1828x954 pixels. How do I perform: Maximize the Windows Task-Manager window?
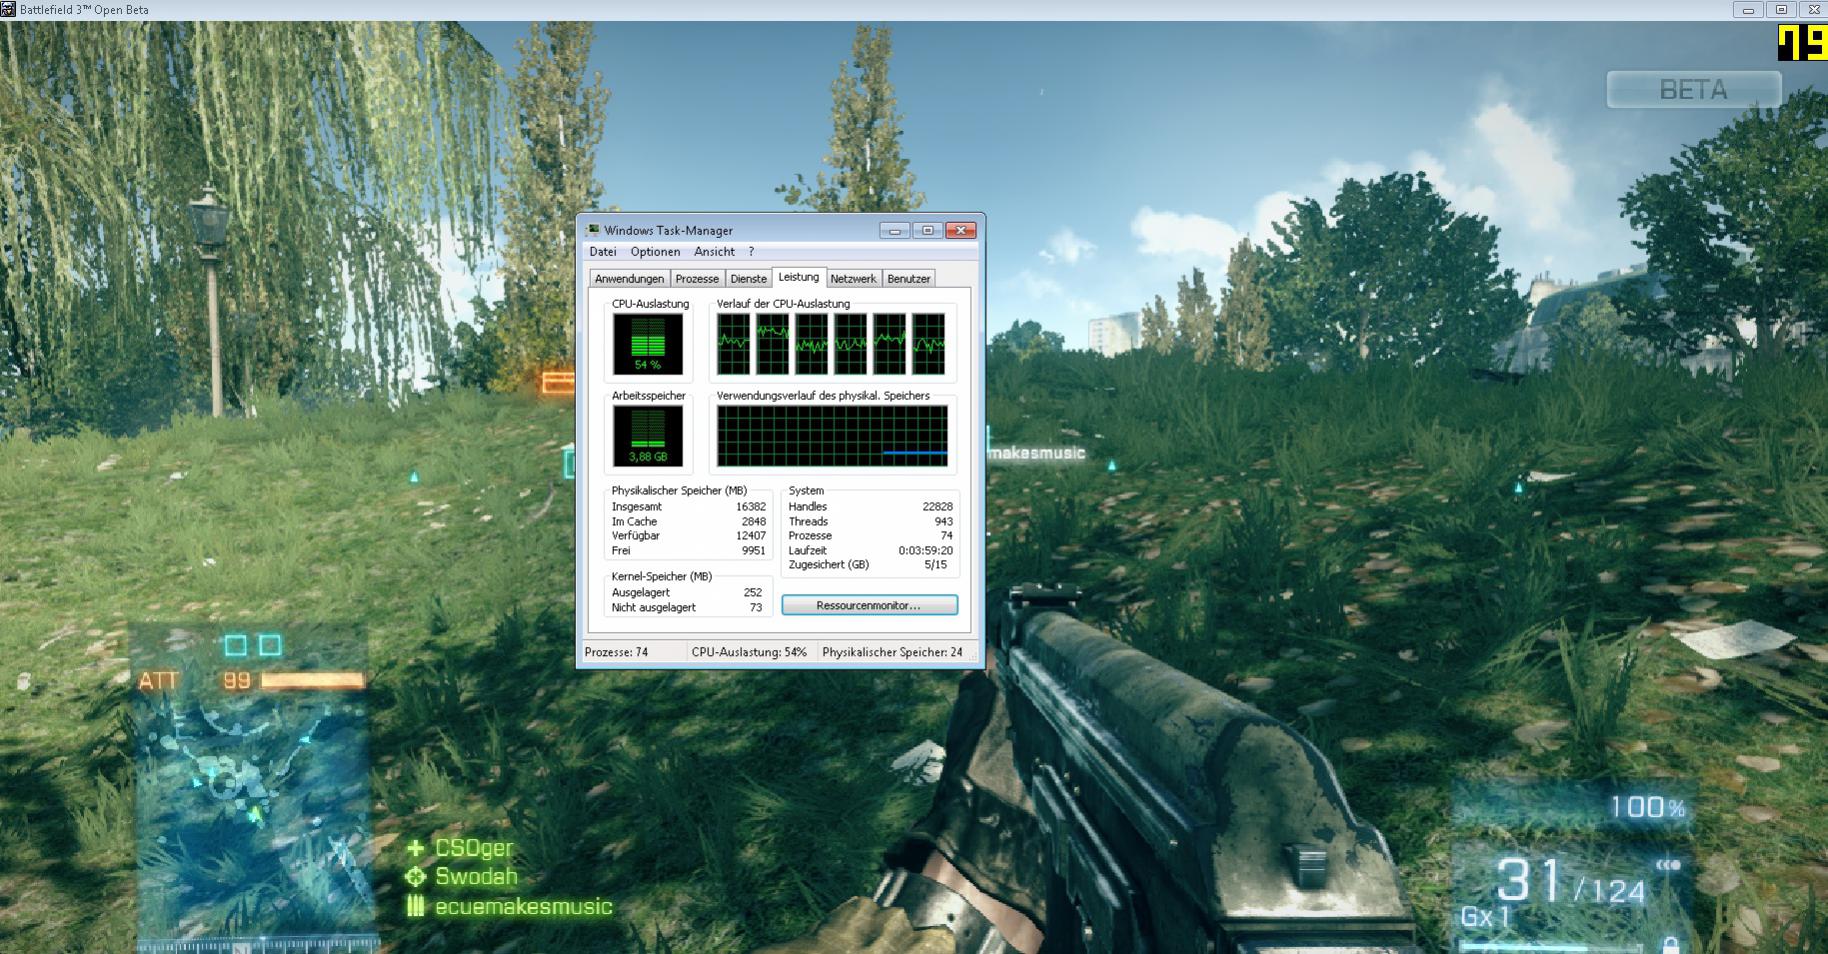tap(927, 230)
